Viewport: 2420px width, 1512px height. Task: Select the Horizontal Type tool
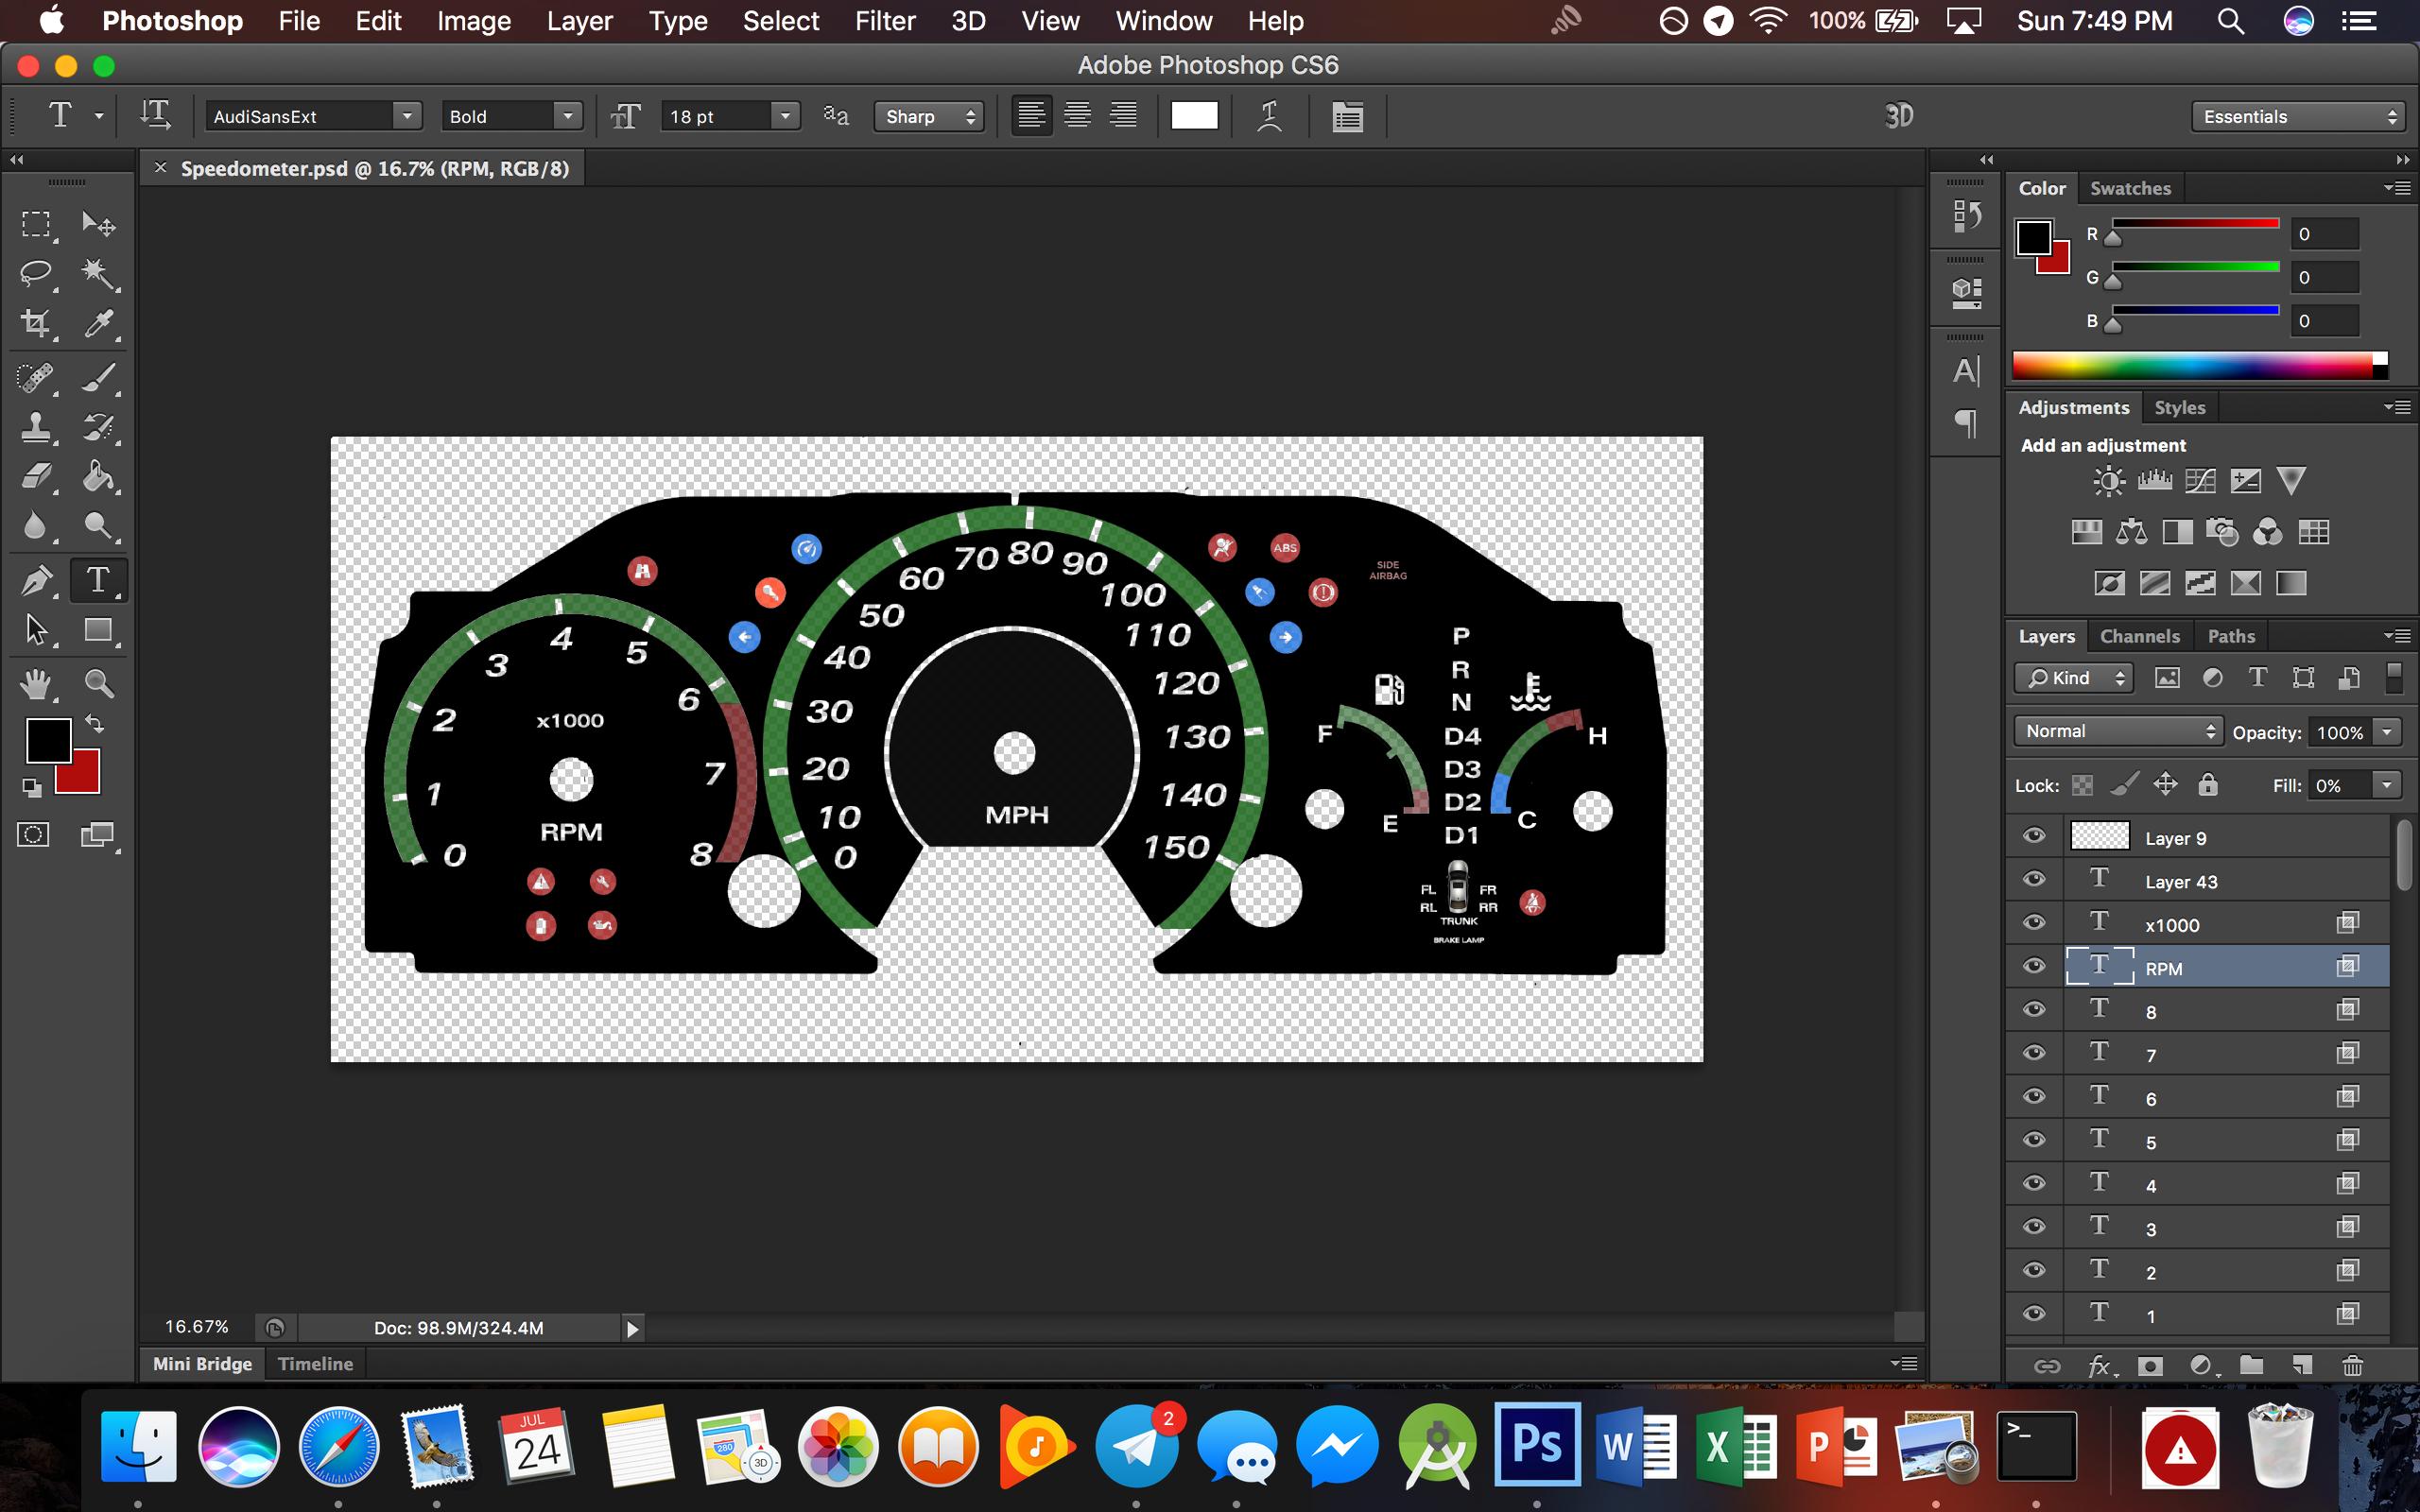click(x=98, y=580)
